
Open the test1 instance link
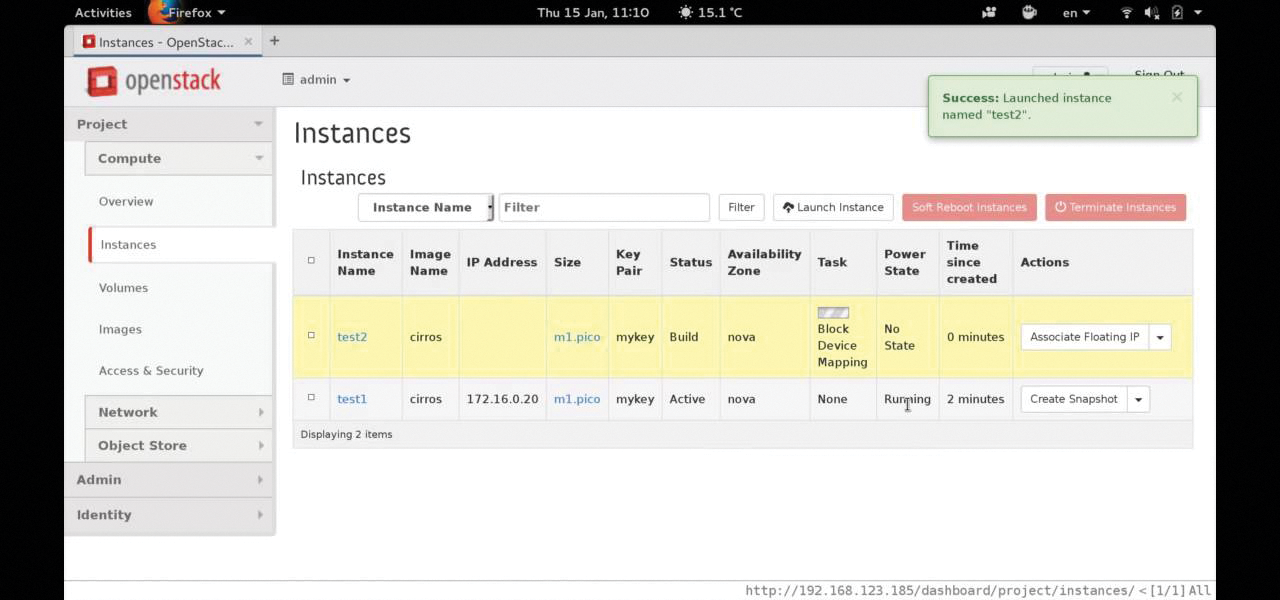tap(352, 399)
